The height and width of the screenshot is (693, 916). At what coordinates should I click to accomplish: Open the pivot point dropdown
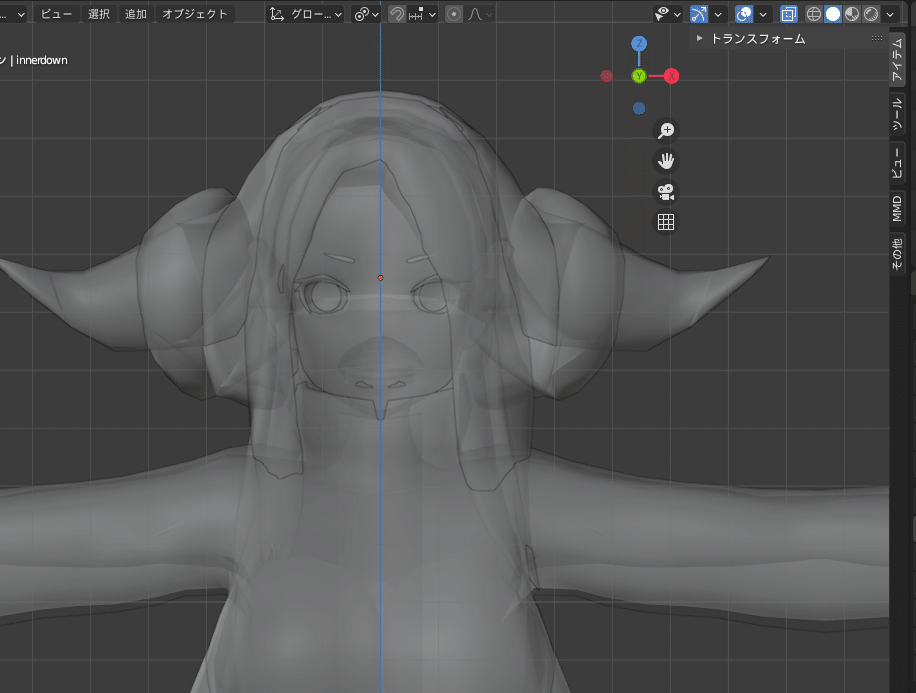[367, 14]
